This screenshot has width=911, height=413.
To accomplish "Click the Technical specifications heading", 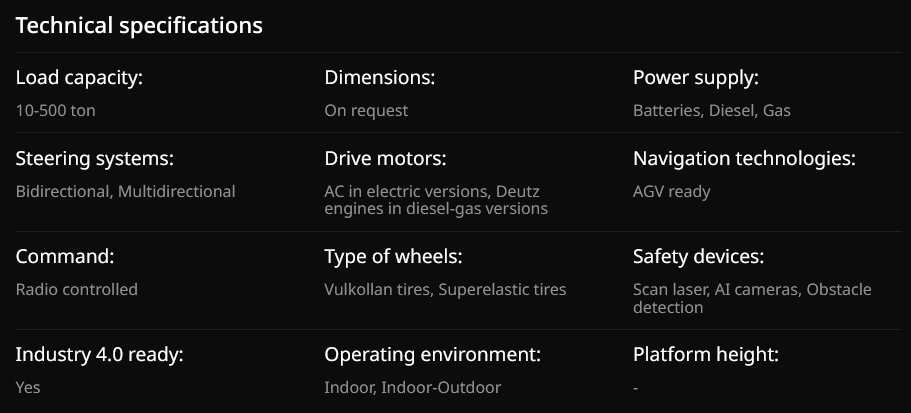I will point(139,26).
